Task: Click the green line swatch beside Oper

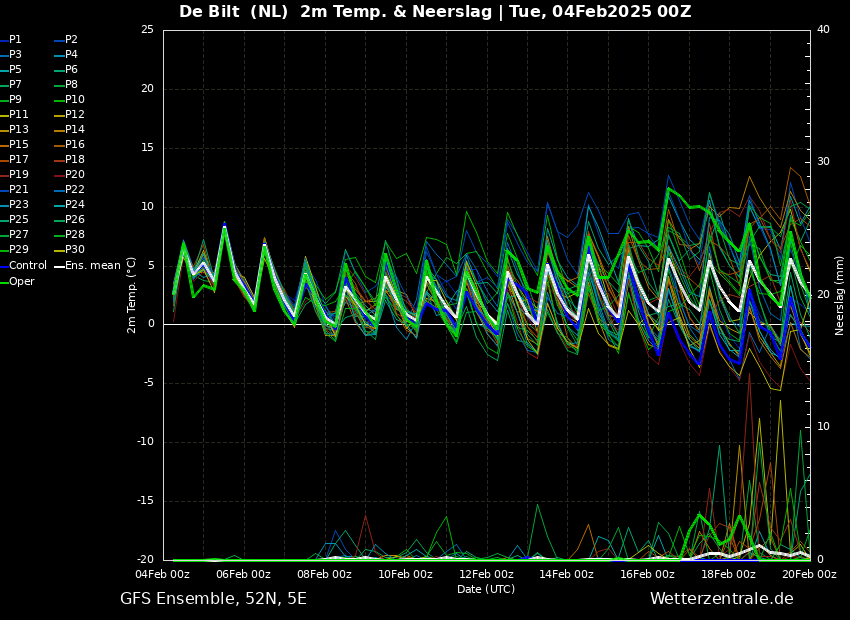Action: click(x=4, y=281)
